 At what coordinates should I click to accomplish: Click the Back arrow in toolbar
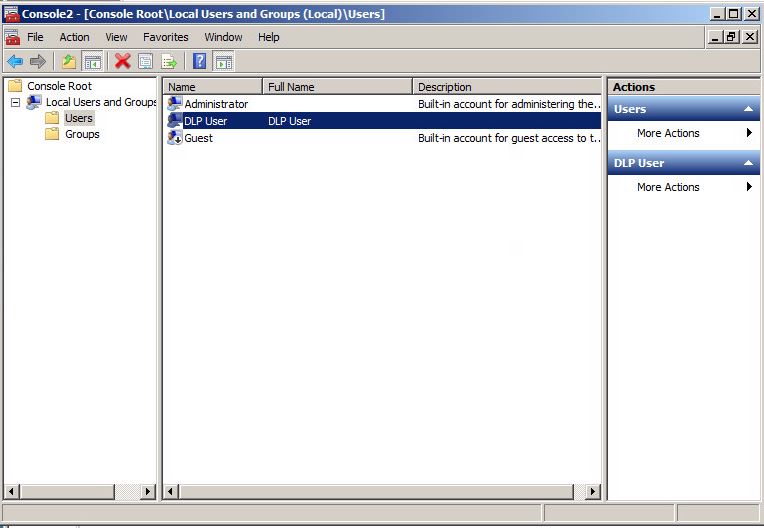15,61
